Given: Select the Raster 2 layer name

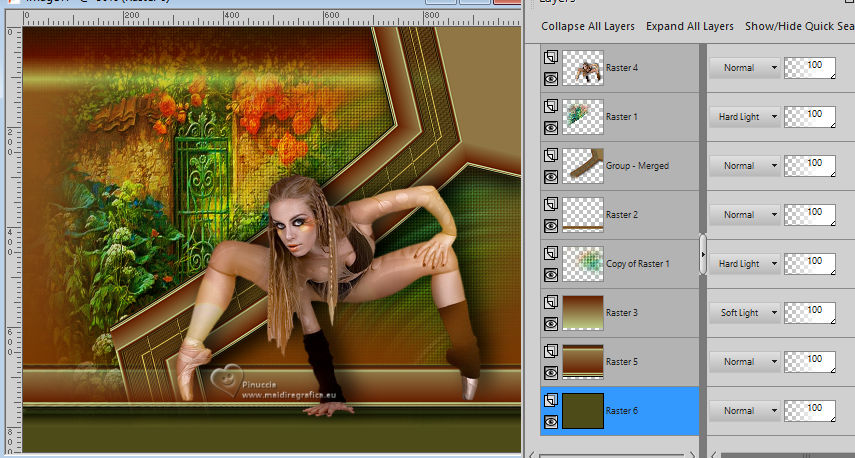Looking at the screenshot, I should click(622, 215).
